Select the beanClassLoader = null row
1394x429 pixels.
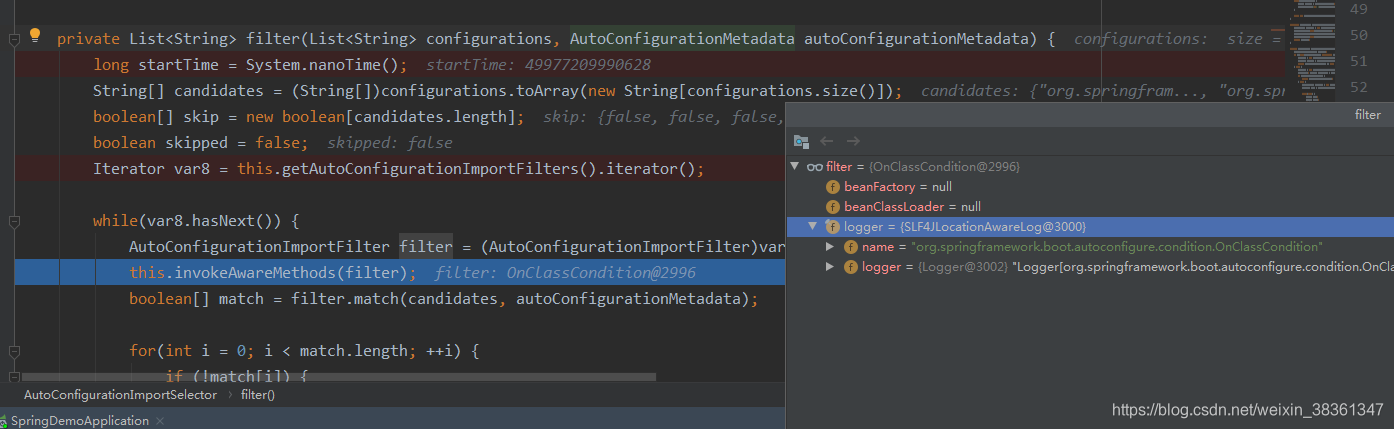pyautogui.click(x=1089, y=207)
